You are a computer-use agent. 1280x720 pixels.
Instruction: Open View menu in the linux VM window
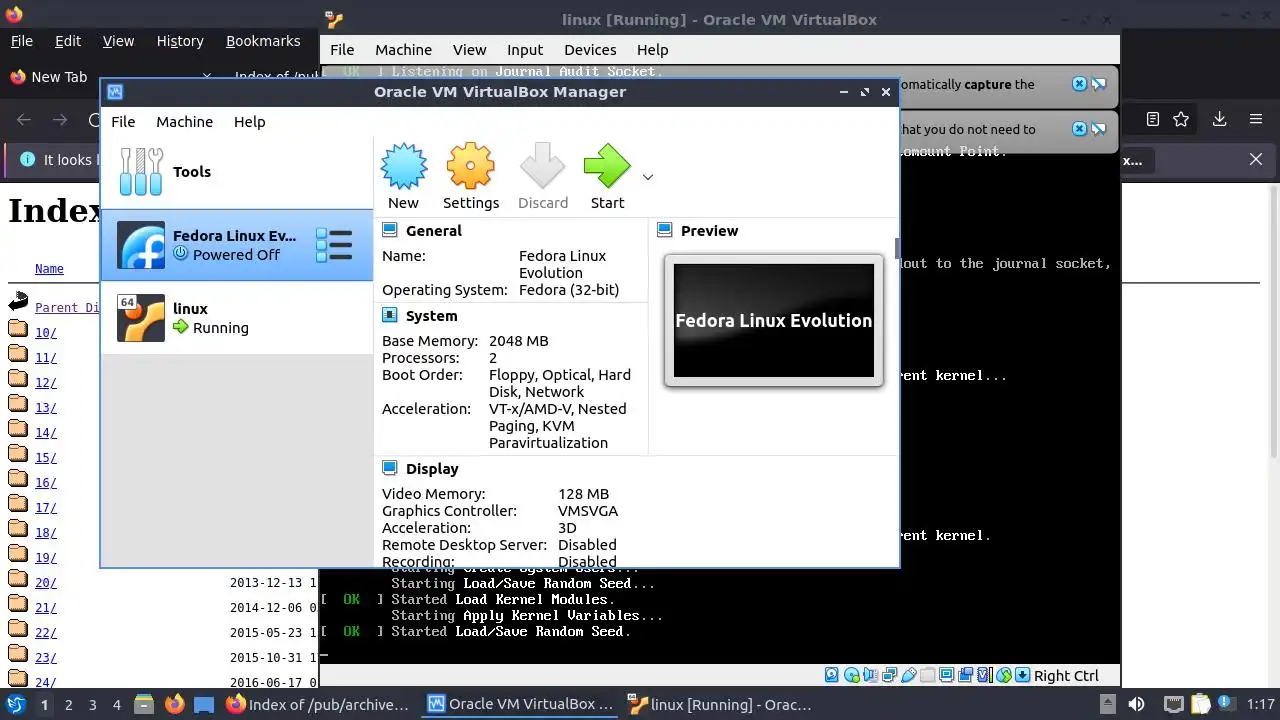[469, 49]
